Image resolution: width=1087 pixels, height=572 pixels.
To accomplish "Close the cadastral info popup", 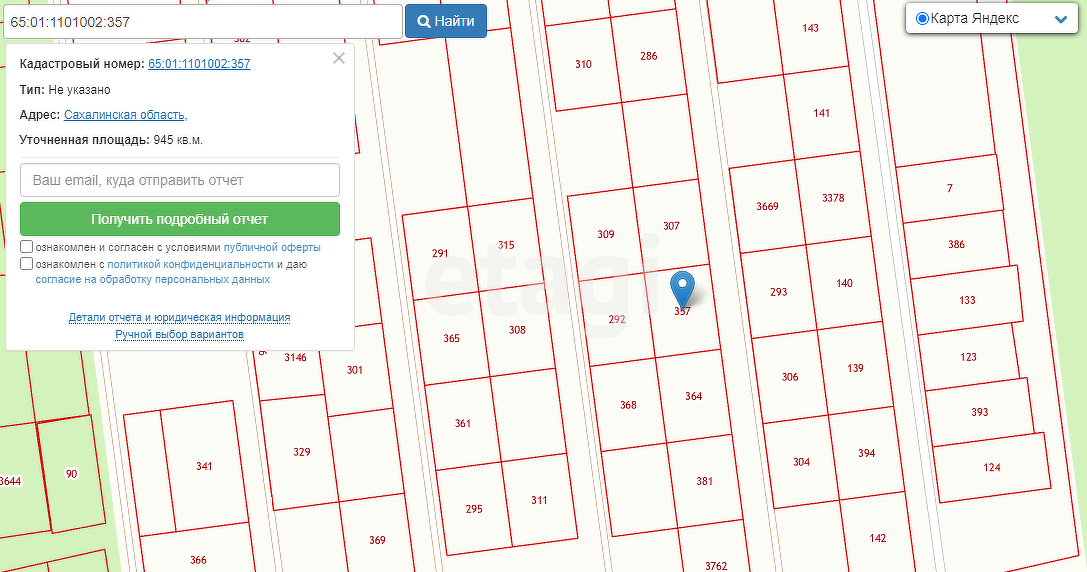I will click(339, 58).
